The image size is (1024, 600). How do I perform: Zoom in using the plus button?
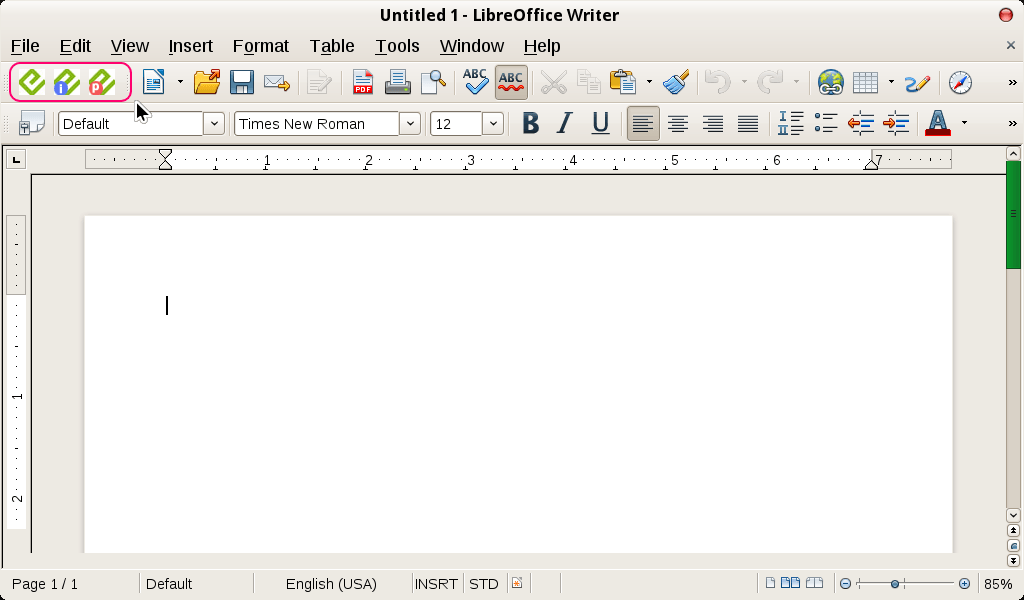964,583
